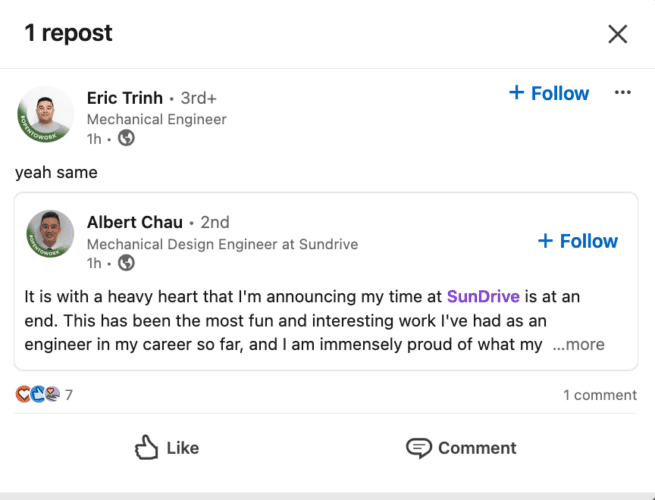This screenshot has height=500, width=655.
Task: Open the three-dot menu on Eric's post
Action: pos(623,93)
